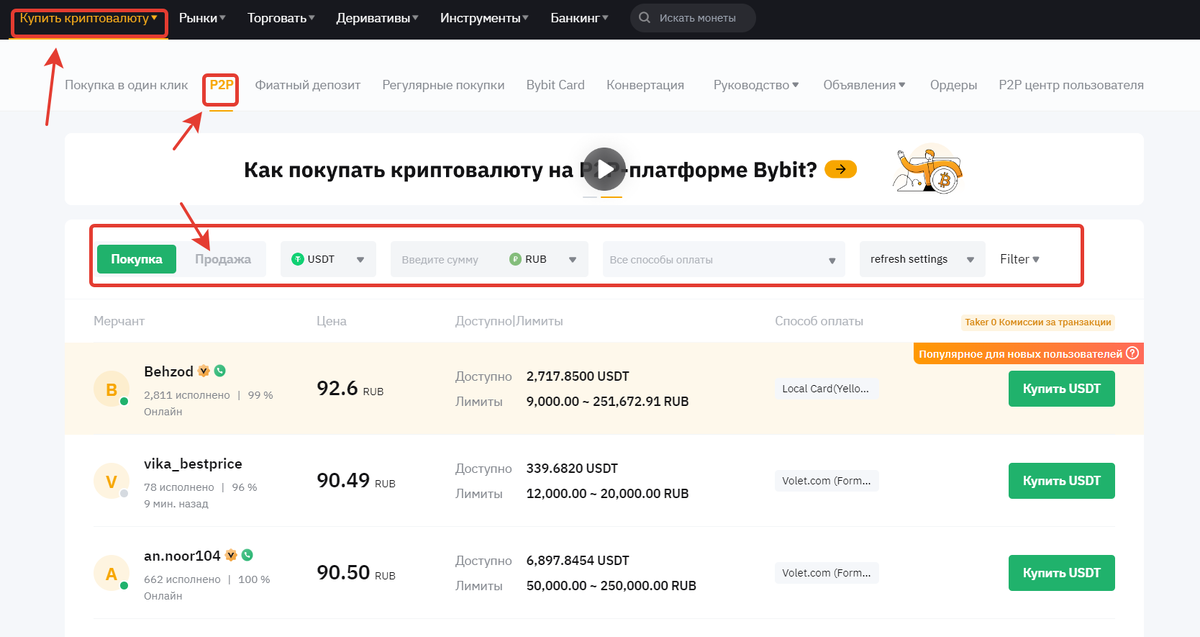Click Behzod's avatar icon
The height and width of the screenshot is (637, 1200).
pos(111,389)
